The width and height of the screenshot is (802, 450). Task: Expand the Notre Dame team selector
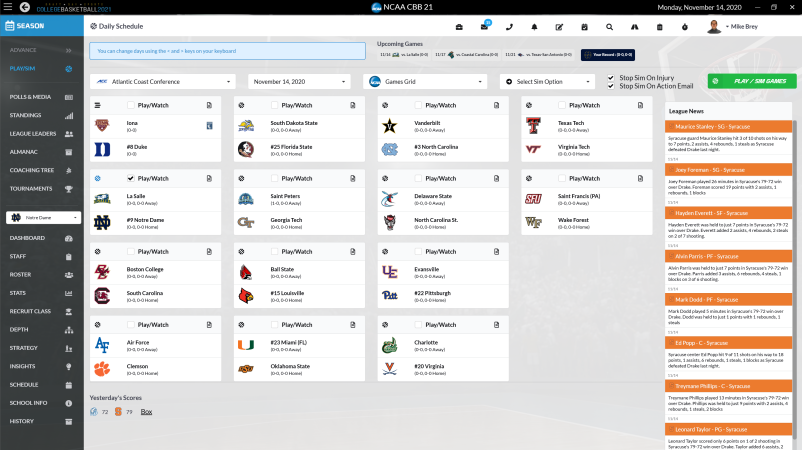[x=41, y=217]
